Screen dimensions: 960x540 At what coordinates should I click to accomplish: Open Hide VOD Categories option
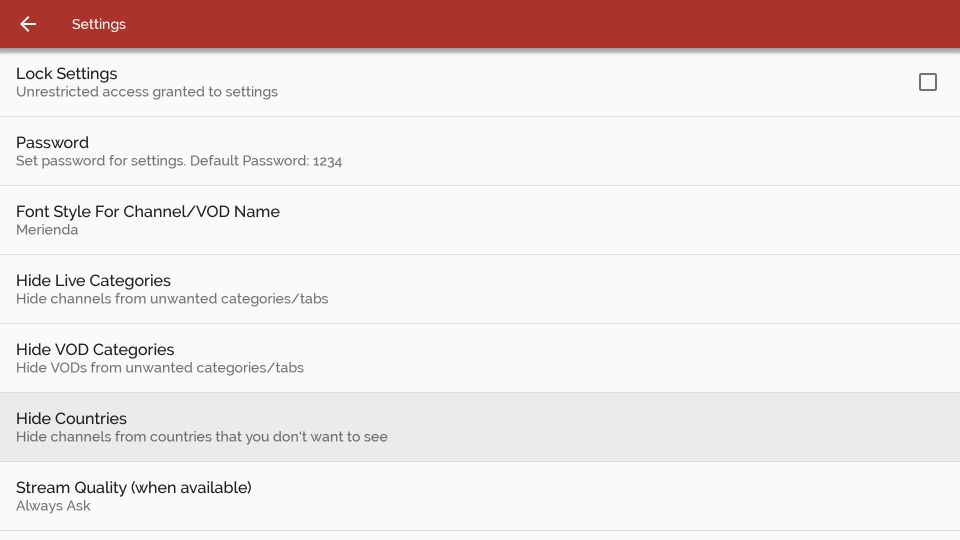[480, 359]
